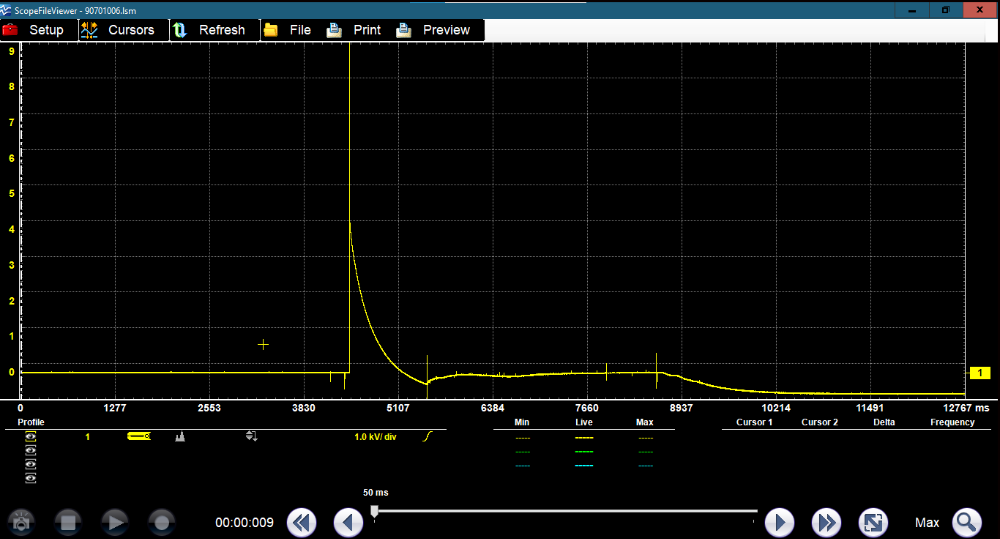
Task: Open the 1.0 kV/div scale setting
Action: [x=375, y=437]
